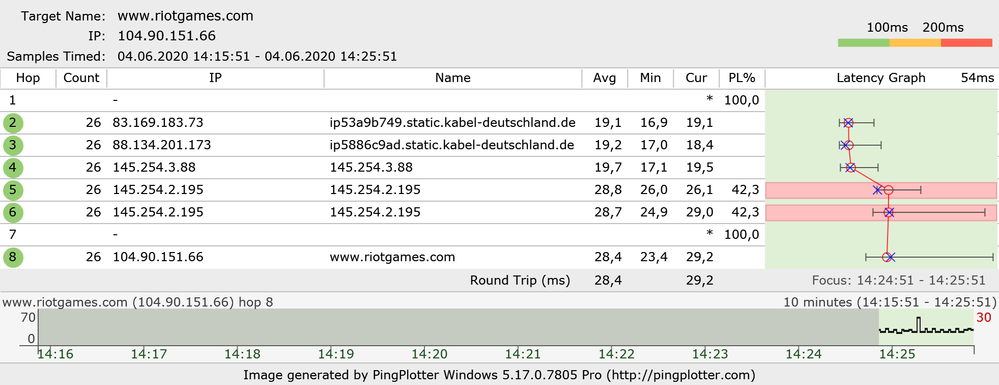Click hostname ip5886c9ad.static.kabel-deutschland.de
The height and width of the screenshot is (385, 999).
click(x=452, y=145)
